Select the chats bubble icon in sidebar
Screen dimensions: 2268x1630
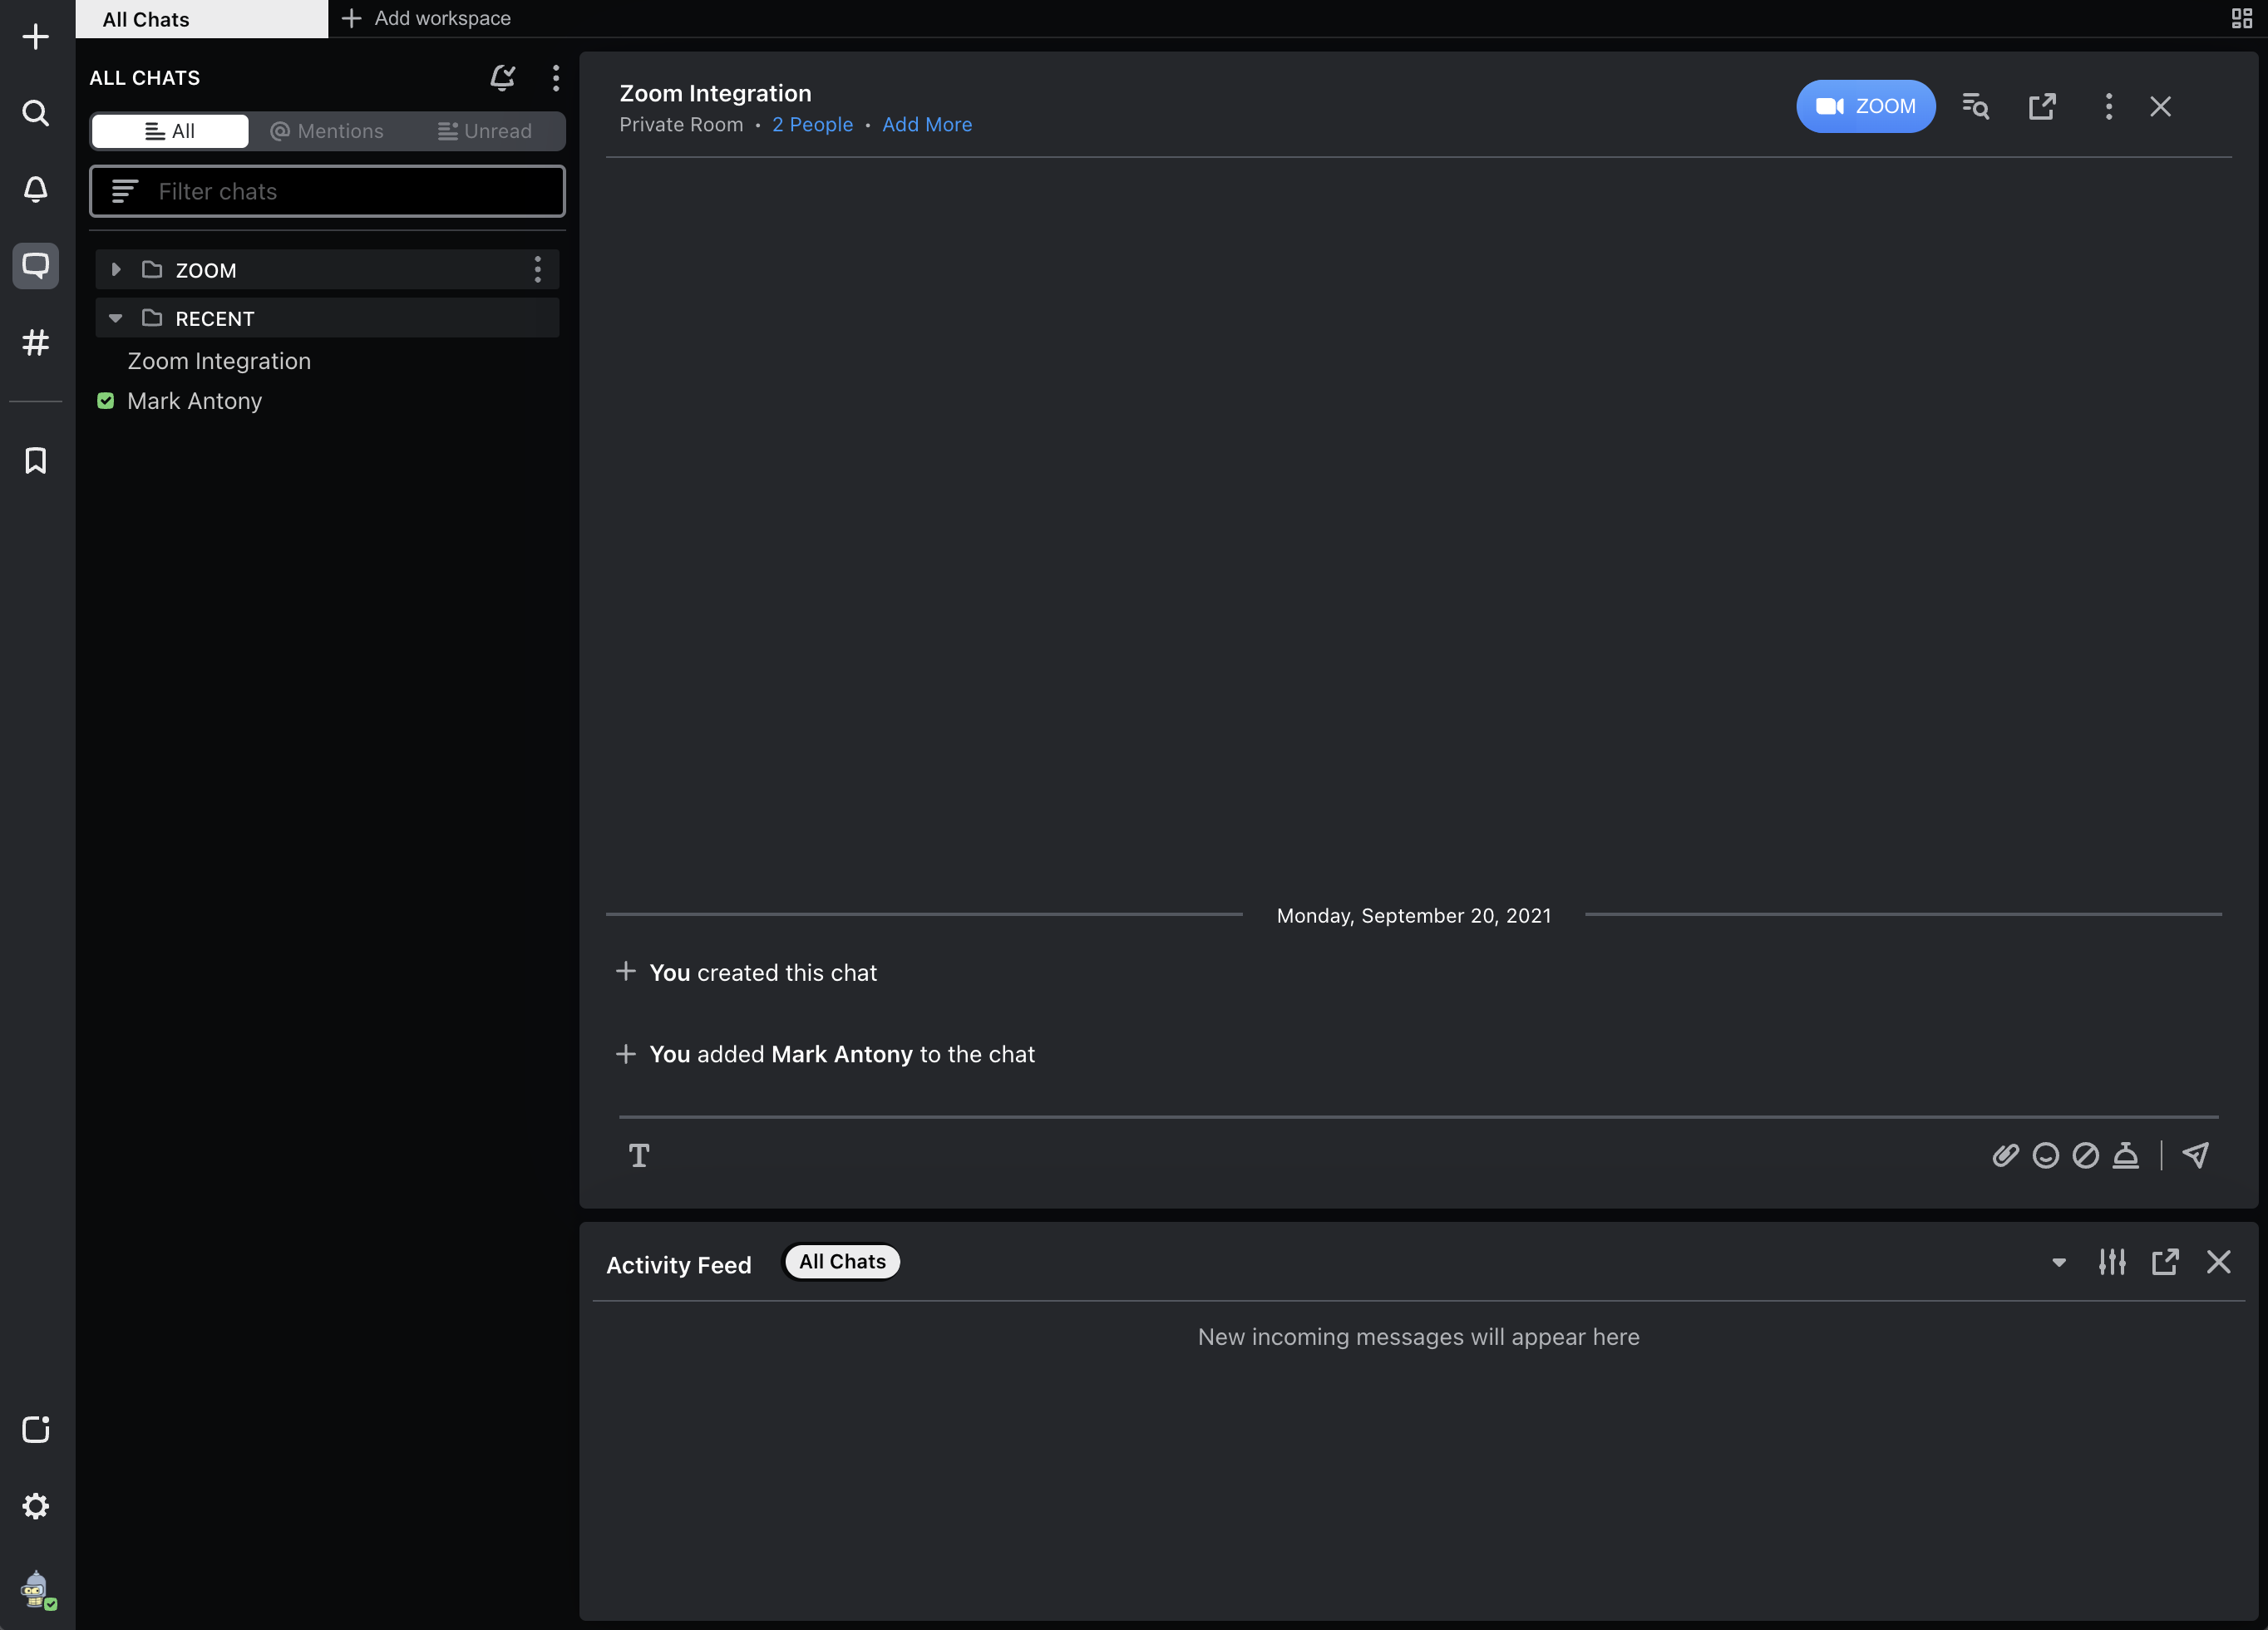tap(36, 265)
